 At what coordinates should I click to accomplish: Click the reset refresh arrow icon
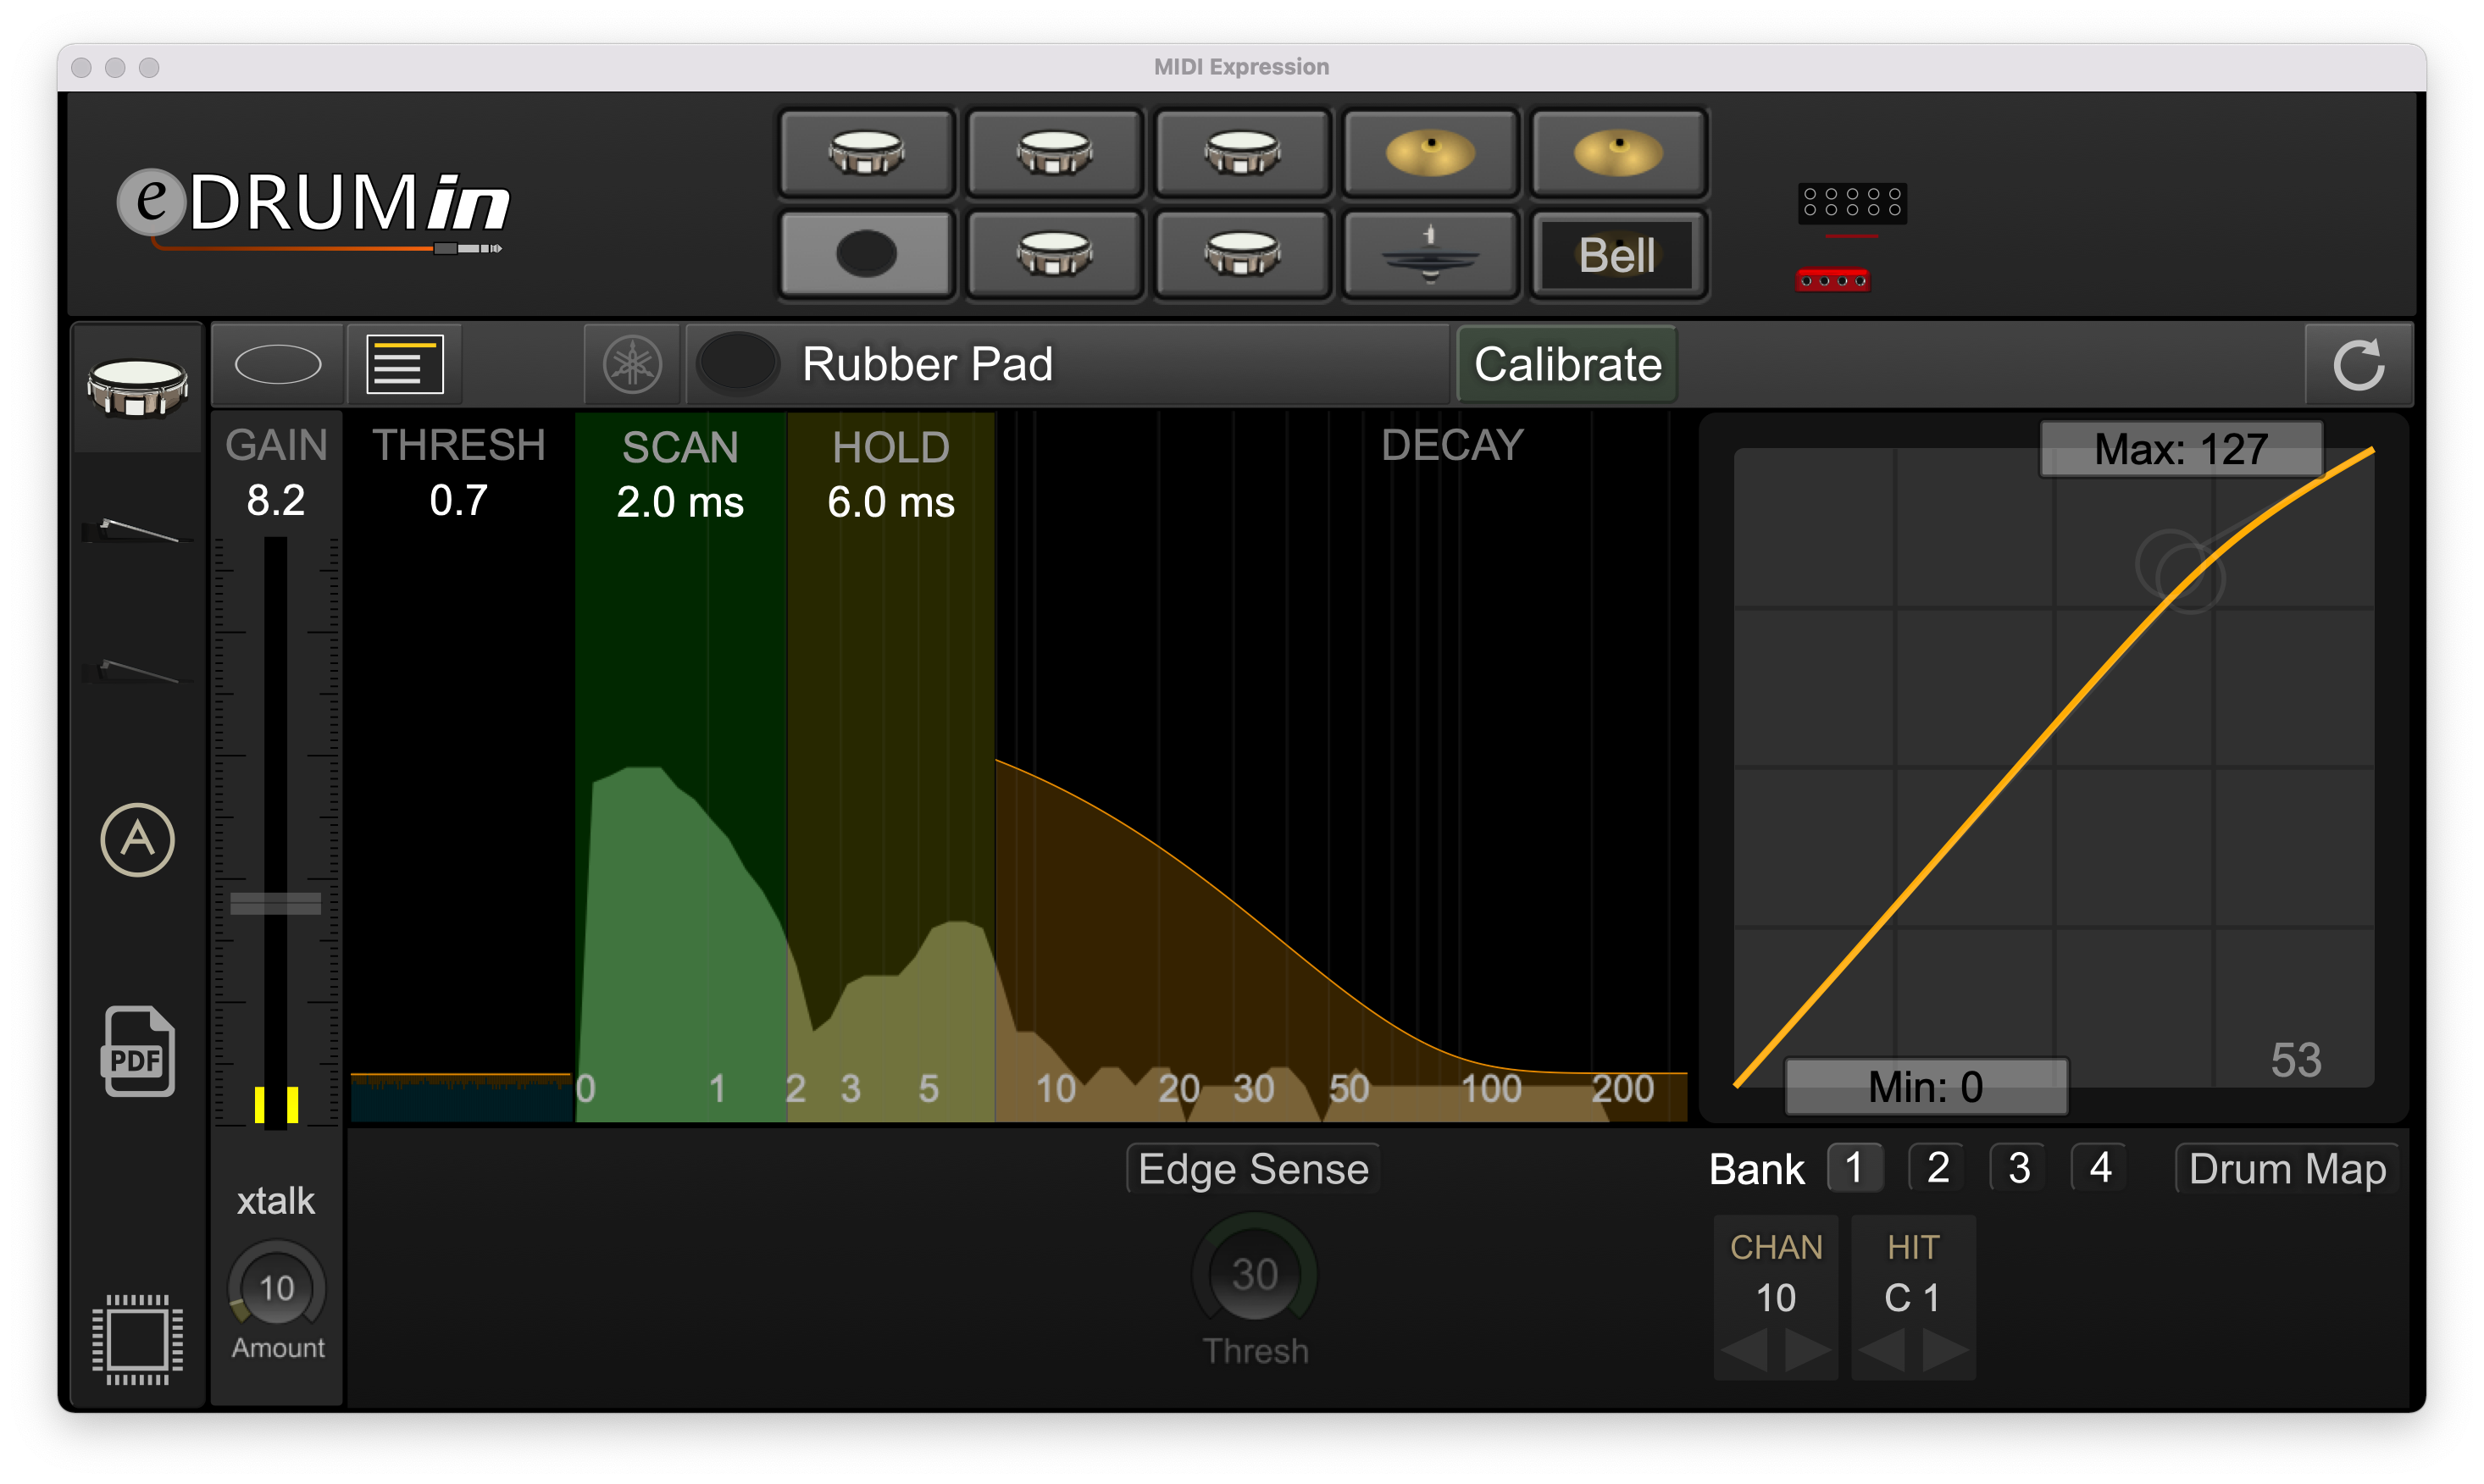pyautogui.click(x=2359, y=364)
